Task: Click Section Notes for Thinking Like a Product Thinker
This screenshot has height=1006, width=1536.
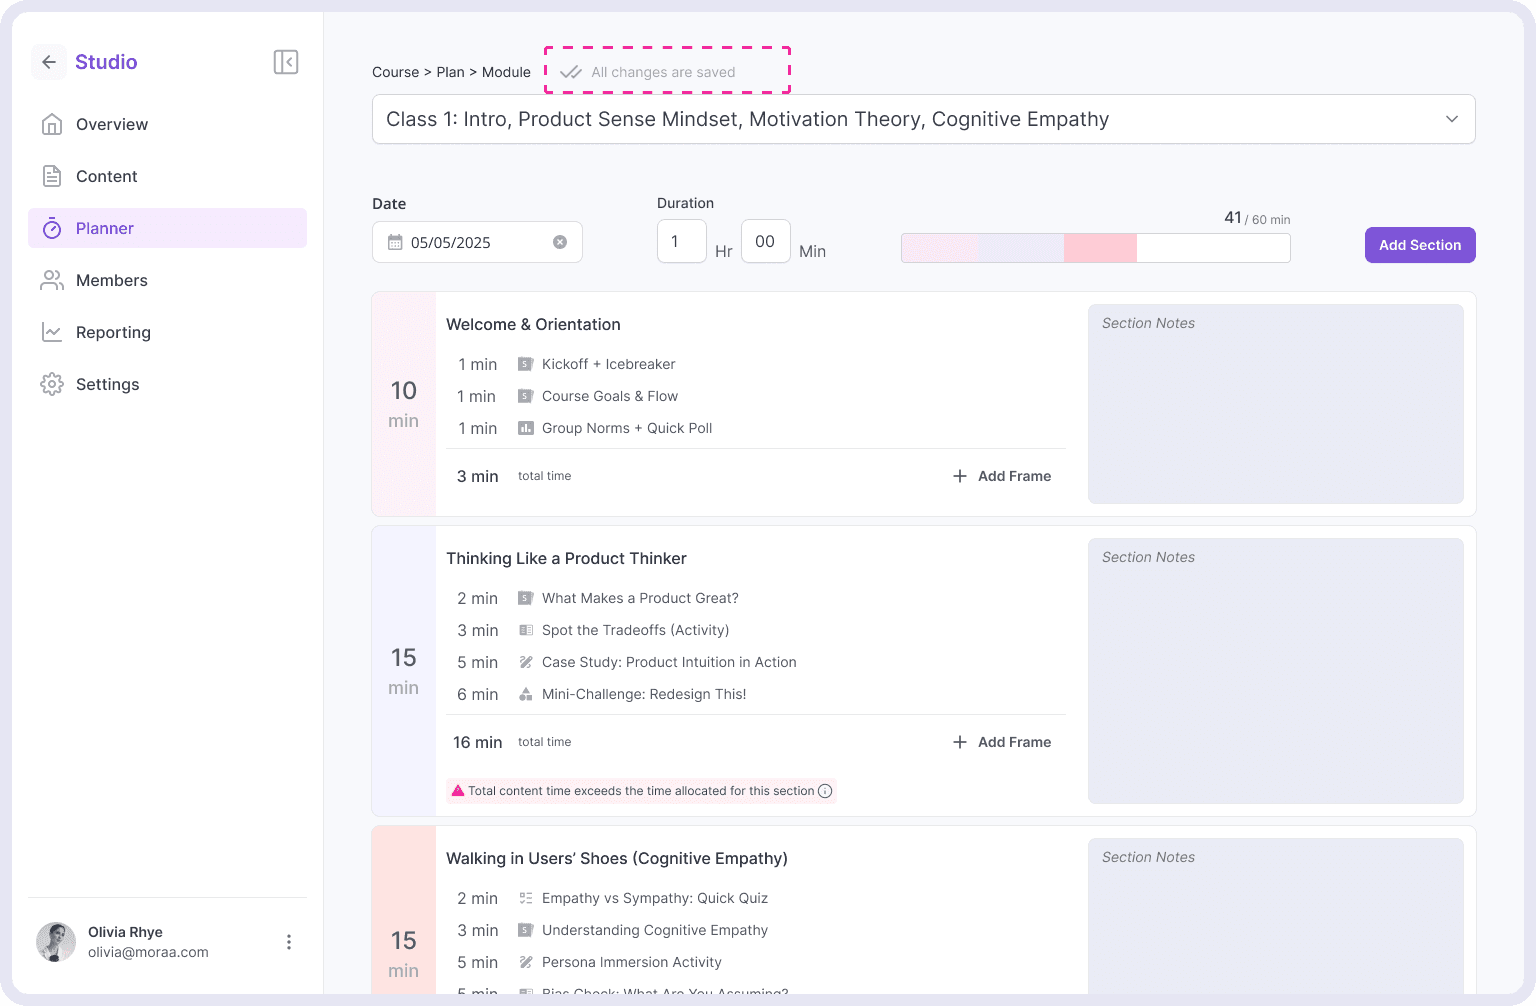Action: pos(1276,671)
